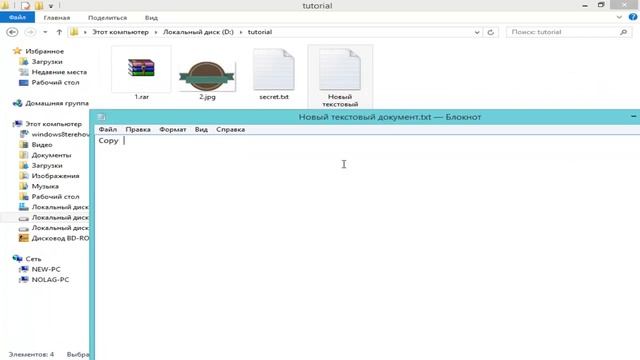Open Изображения folder in sidebar
The width and height of the screenshot is (640, 360).
point(56,176)
